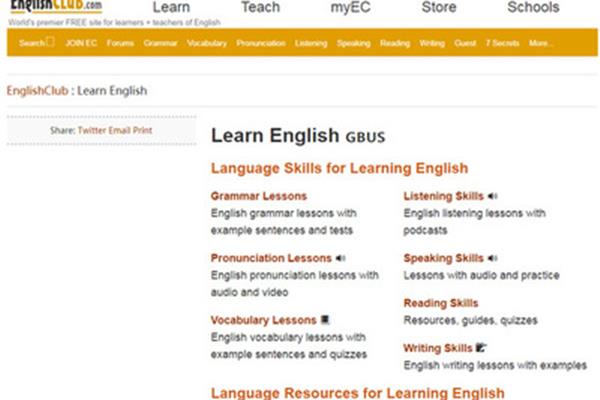Click text 'Lessons with audio and practice'

[x=482, y=275]
